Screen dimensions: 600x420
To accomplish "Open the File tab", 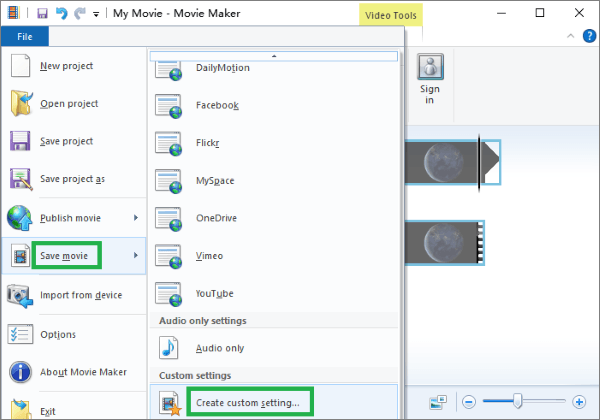I will tap(25, 37).
